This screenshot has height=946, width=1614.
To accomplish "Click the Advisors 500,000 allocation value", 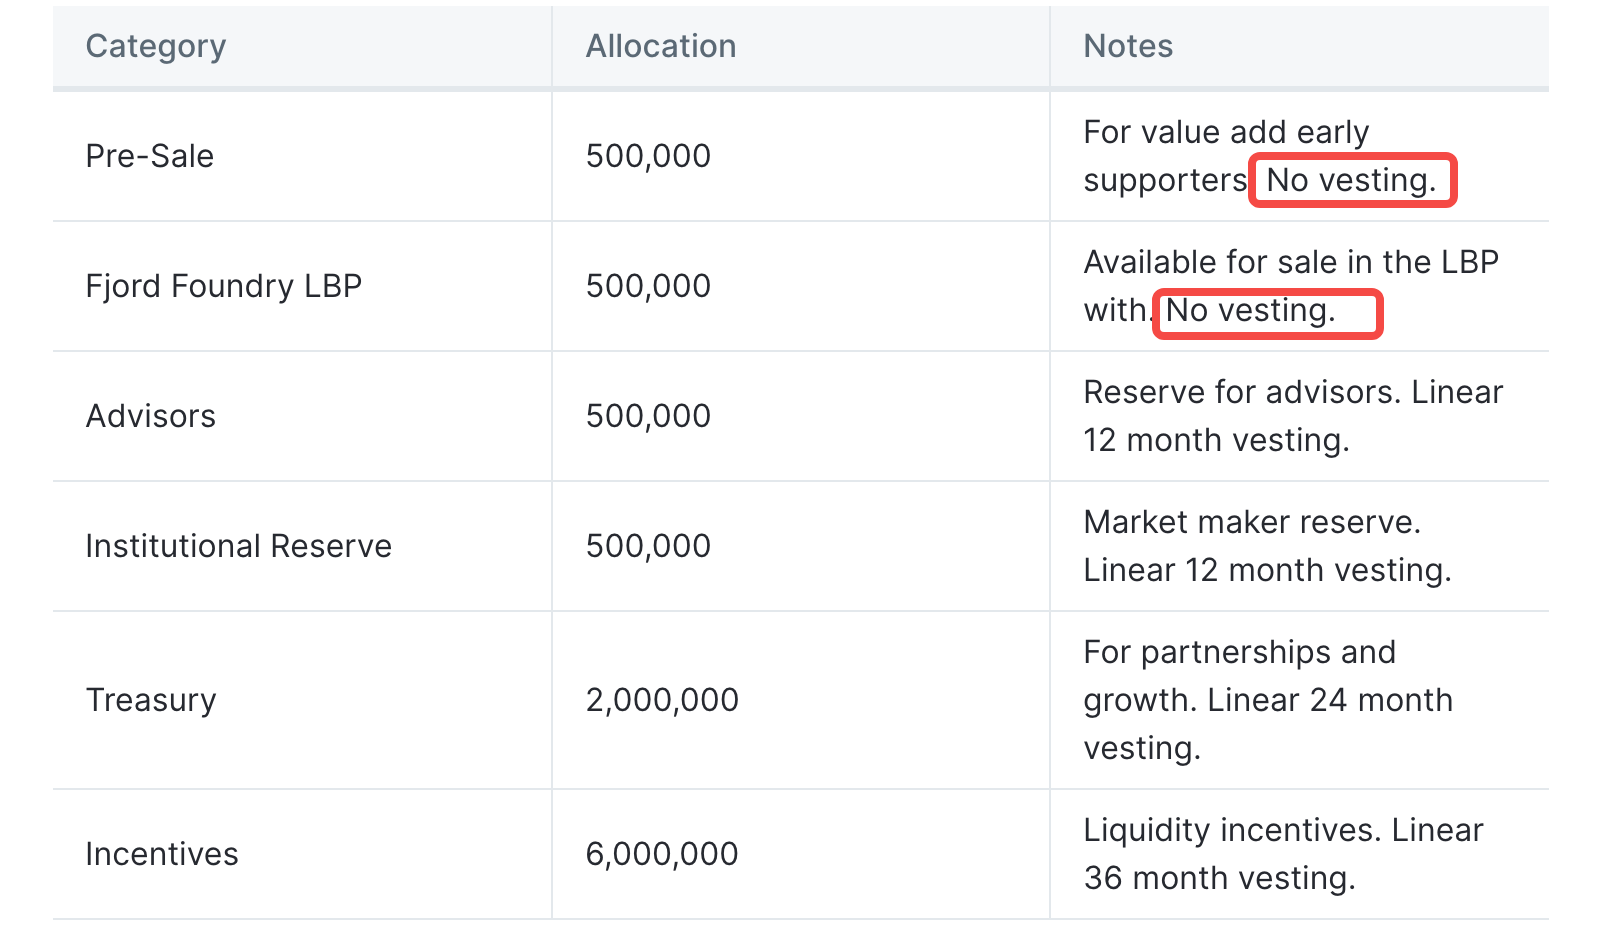I will click(x=648, y=416).
